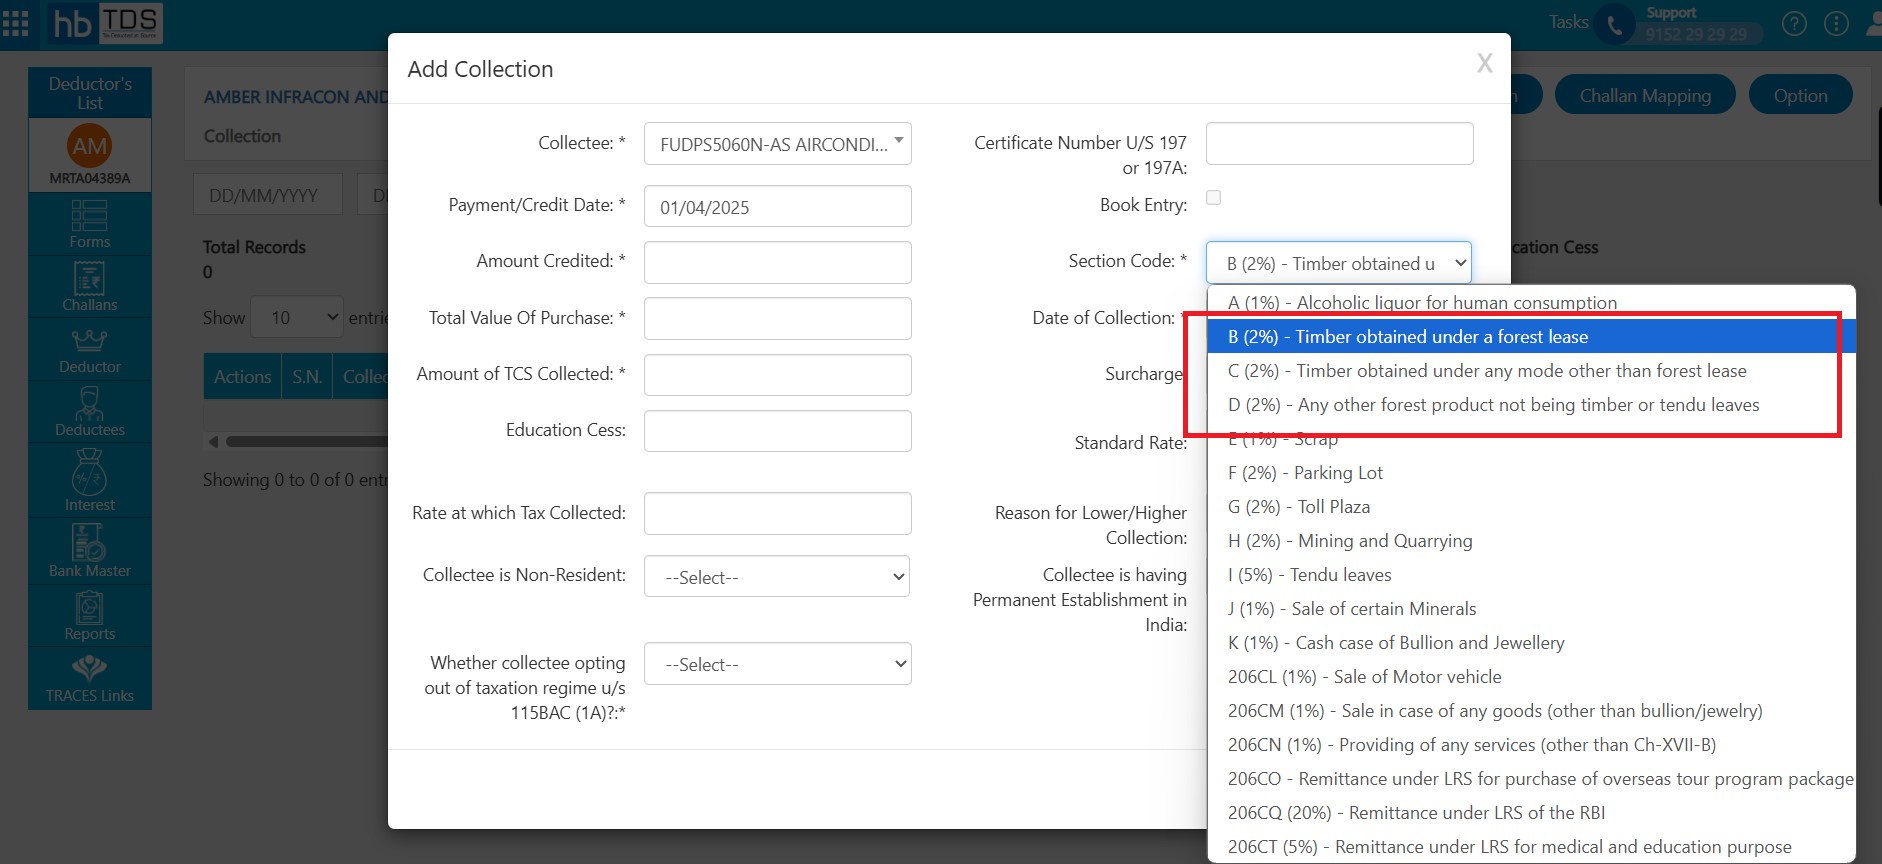Select B (2%) Timber under forest lease

(x=1531, y=336)
